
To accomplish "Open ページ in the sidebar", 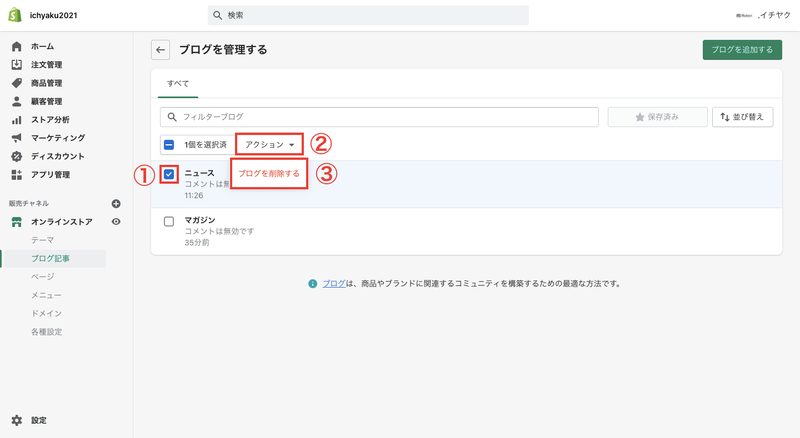I will (x=42, y=277).
